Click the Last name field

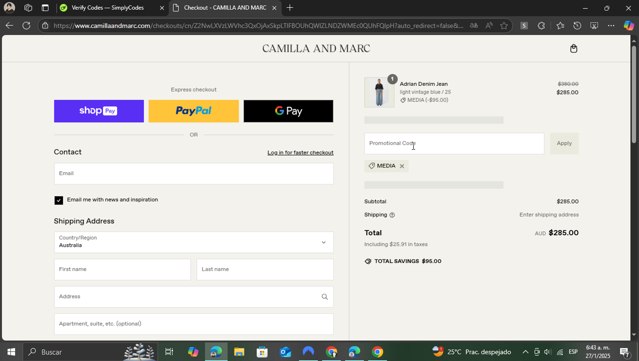click(x=265, y=269)
